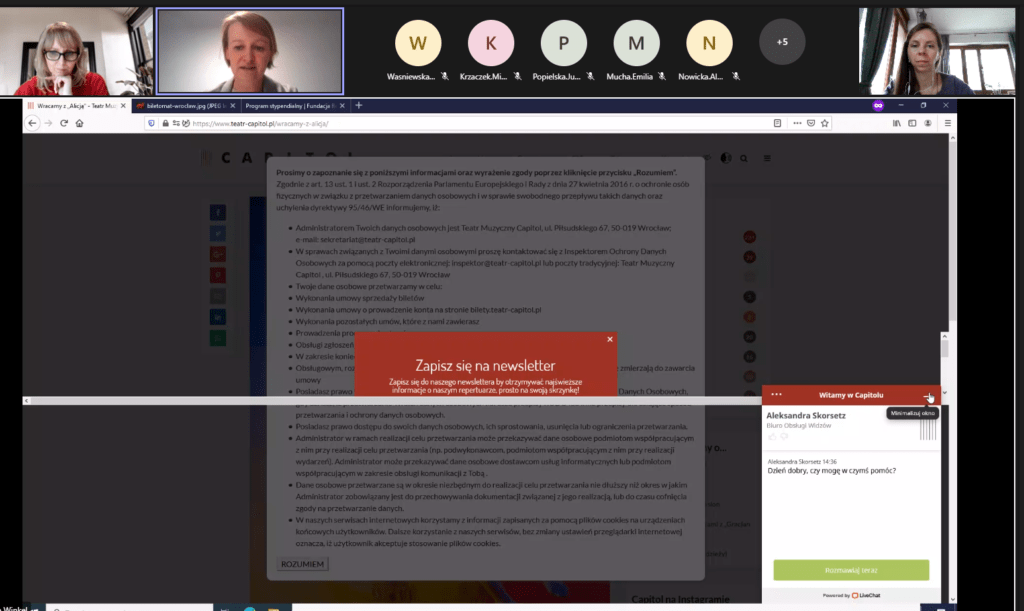Close the biletomat-wroclaw.jpg tab
1024x611 pixels.
[232, 105]
